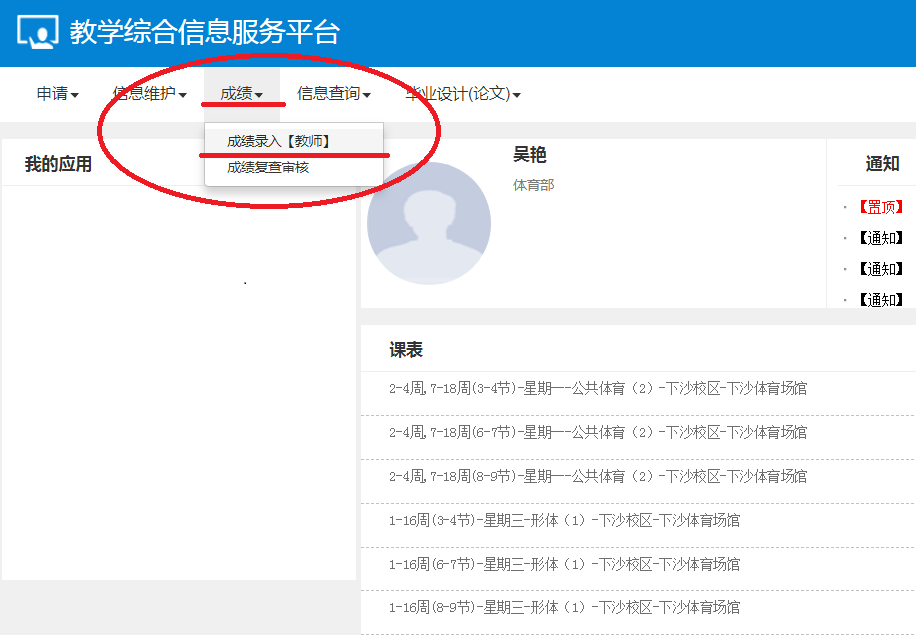Viewport: 916px width, 635px height.
Task: Click the user name 吴艳
Action: [x=530, y=155]
